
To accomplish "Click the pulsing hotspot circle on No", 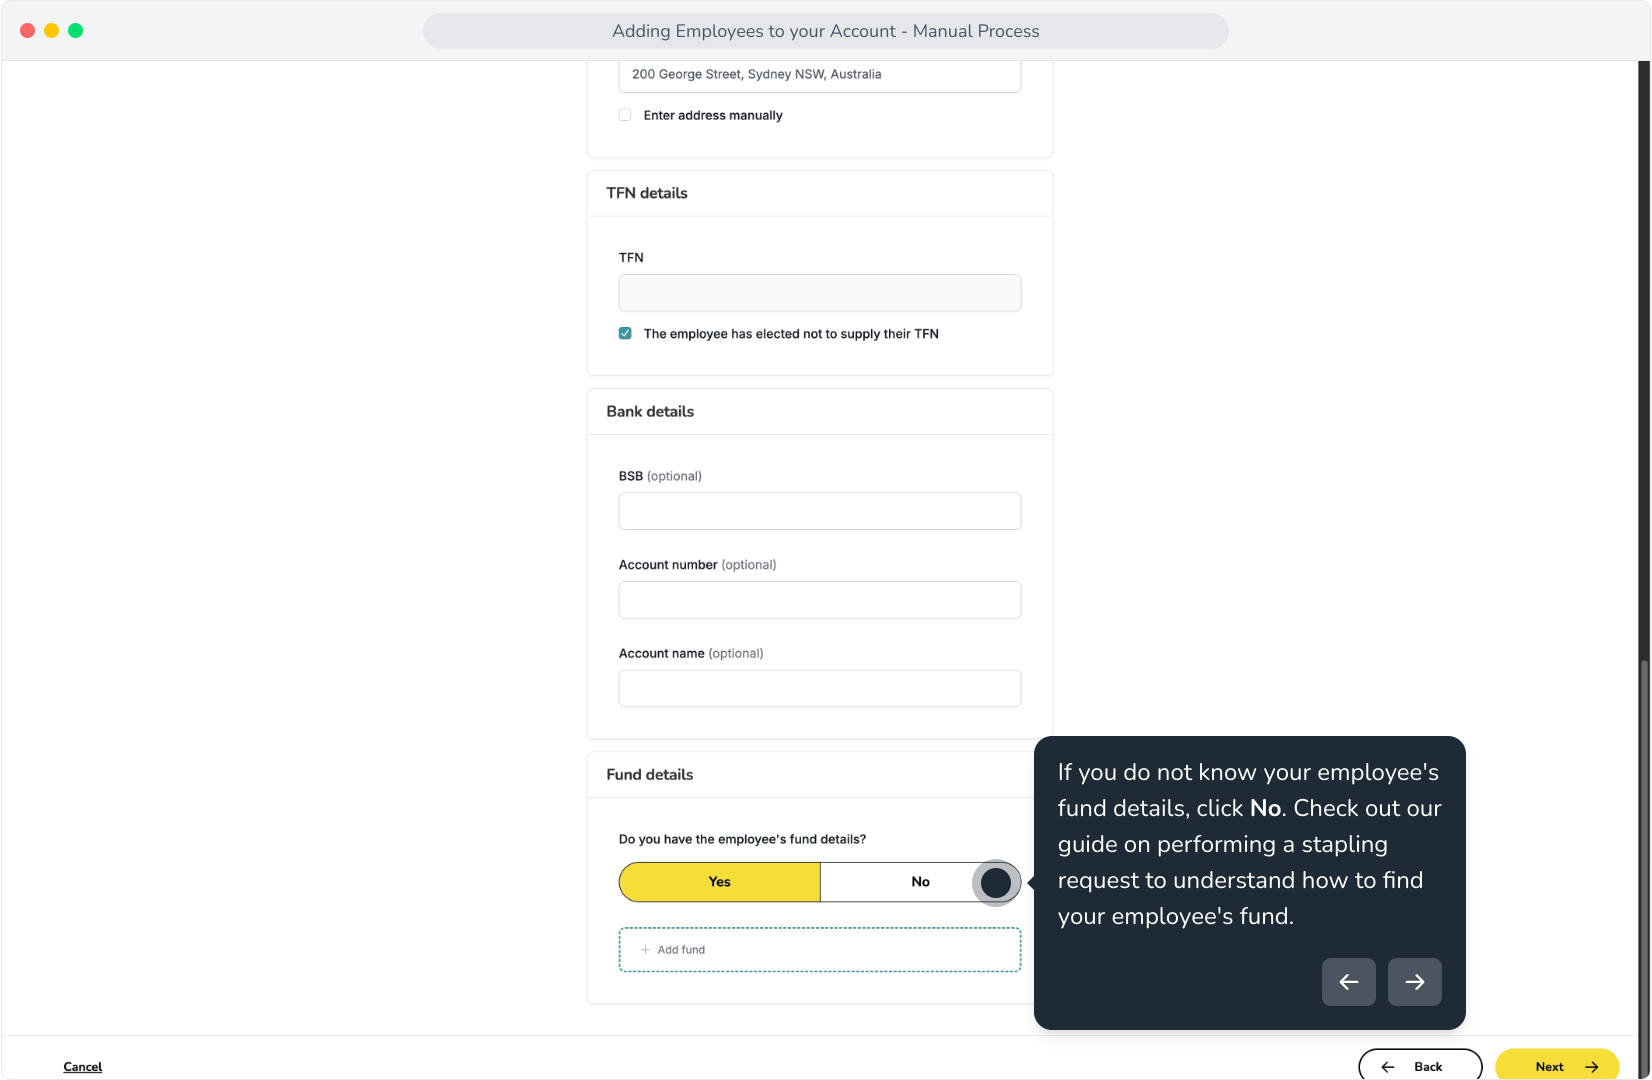I will pos(996,883).
